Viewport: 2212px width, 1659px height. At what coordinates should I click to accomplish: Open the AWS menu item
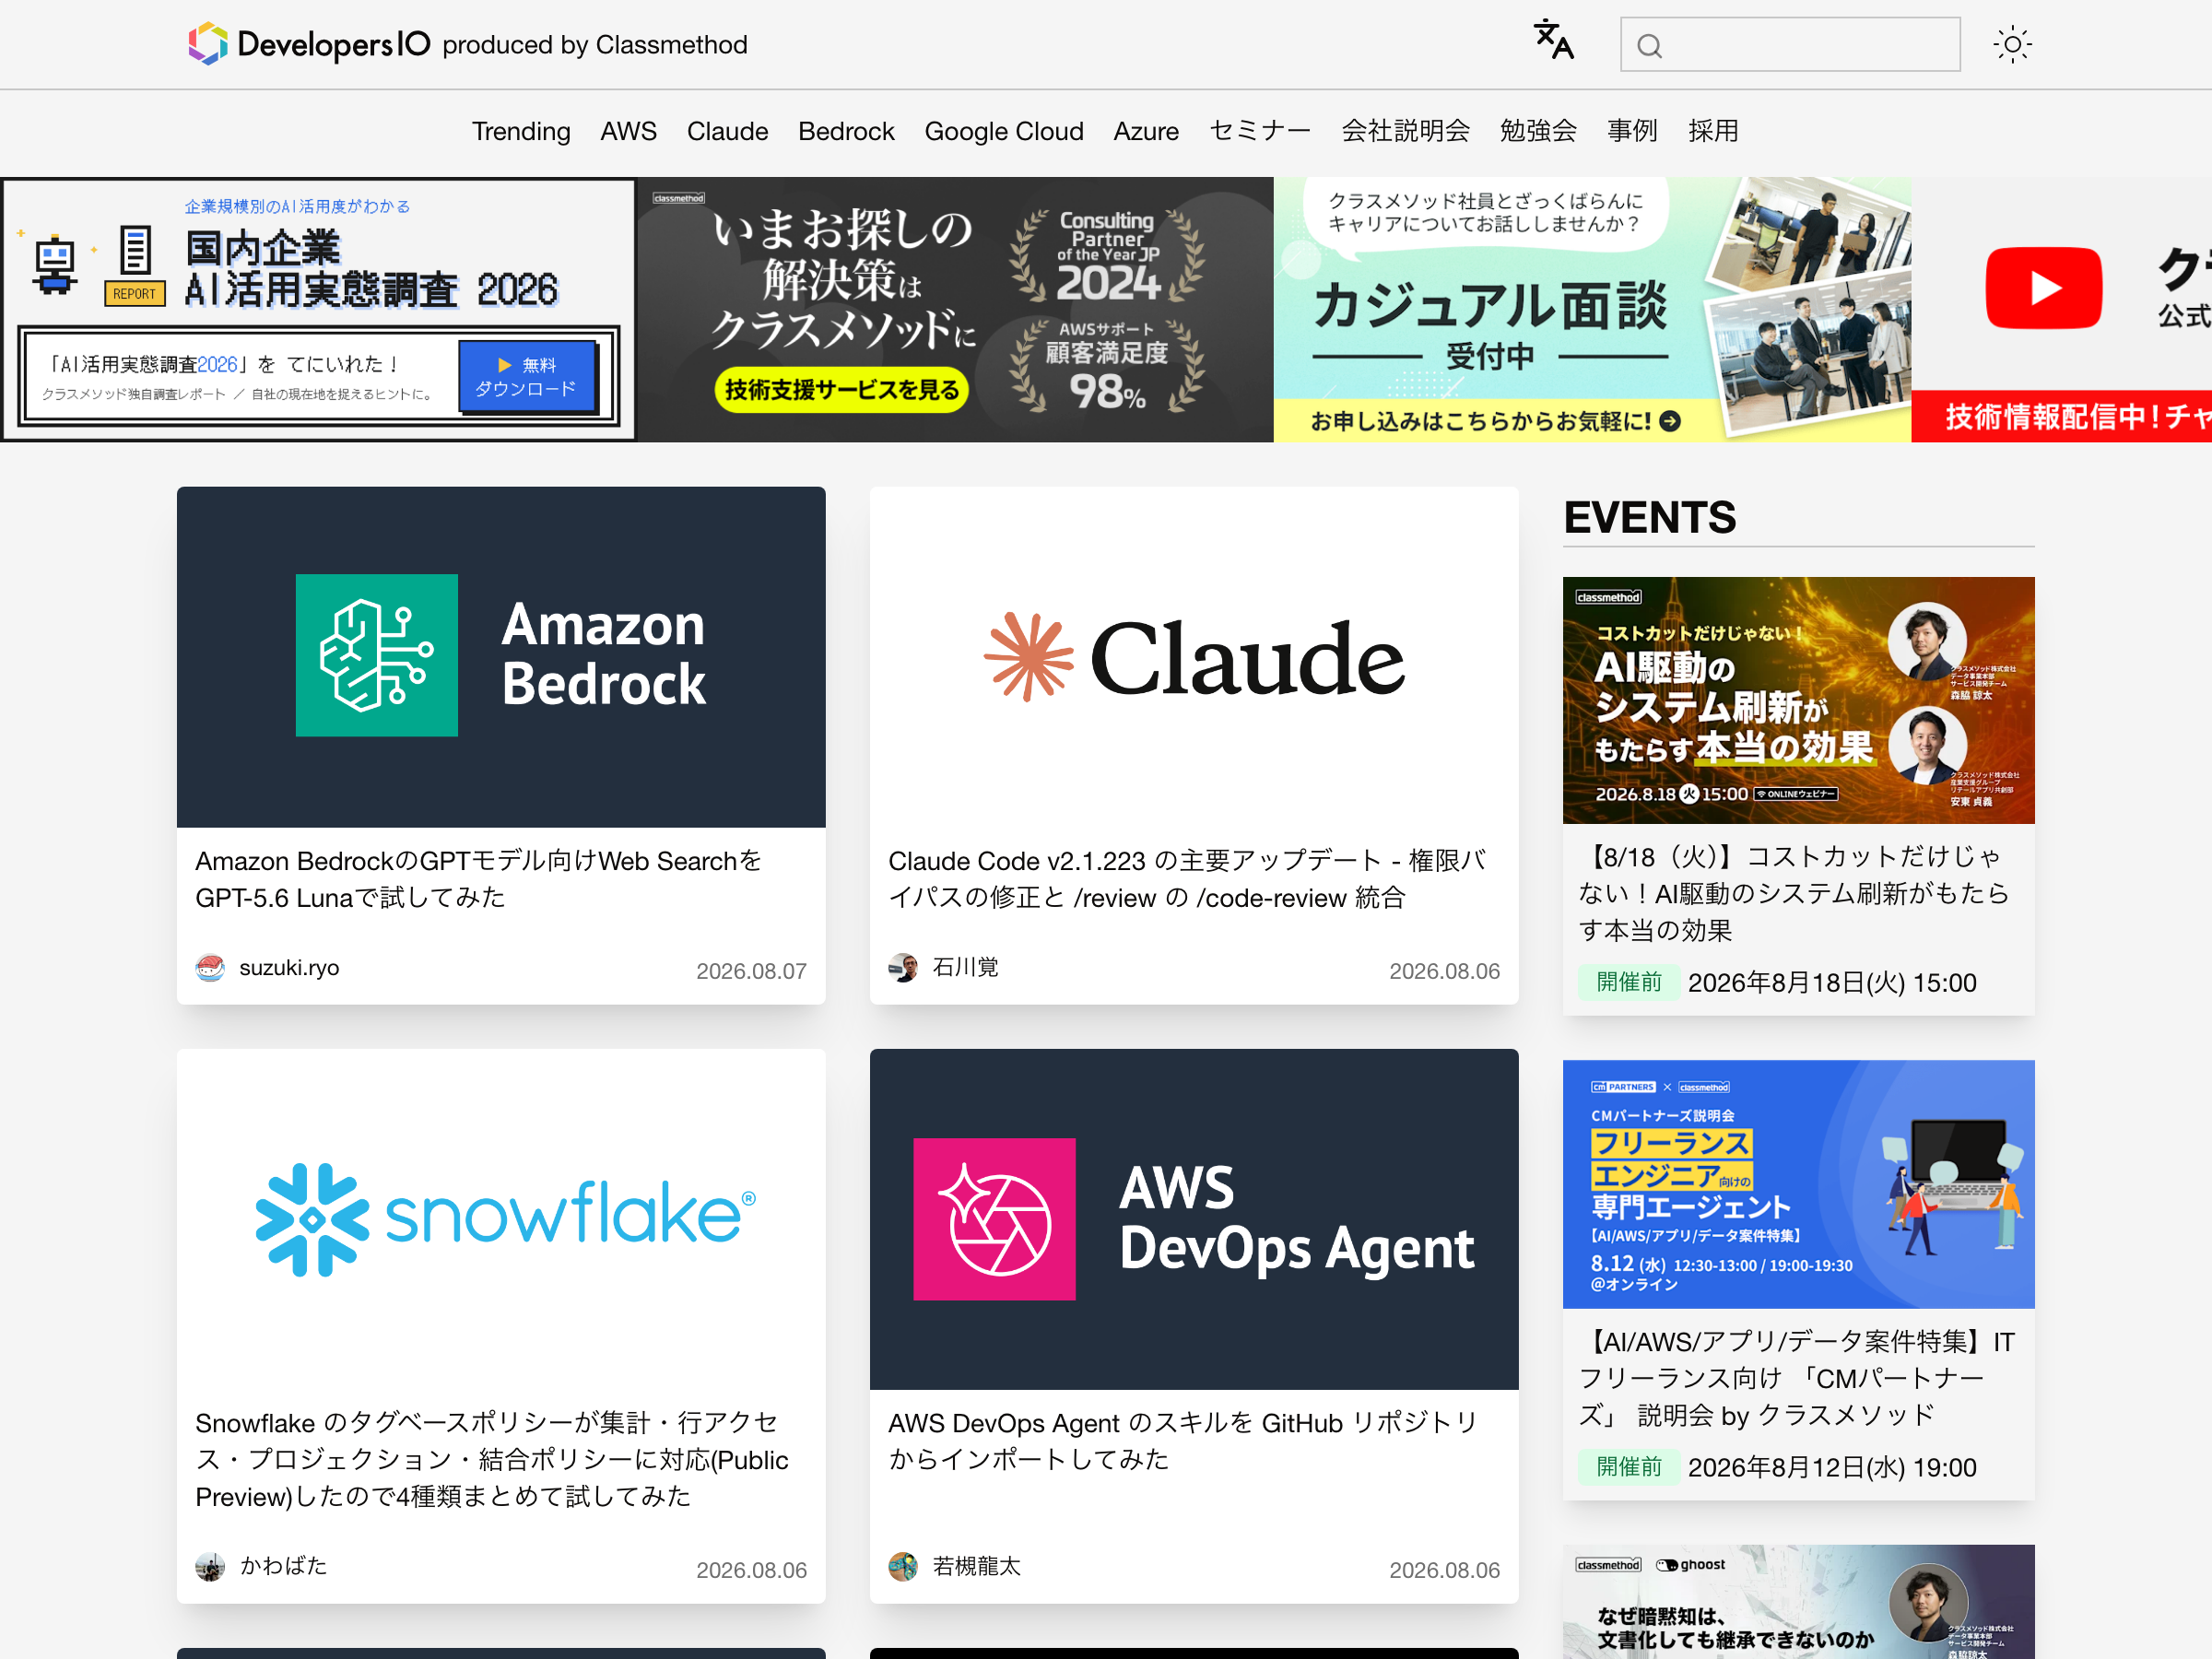point(628,131)
